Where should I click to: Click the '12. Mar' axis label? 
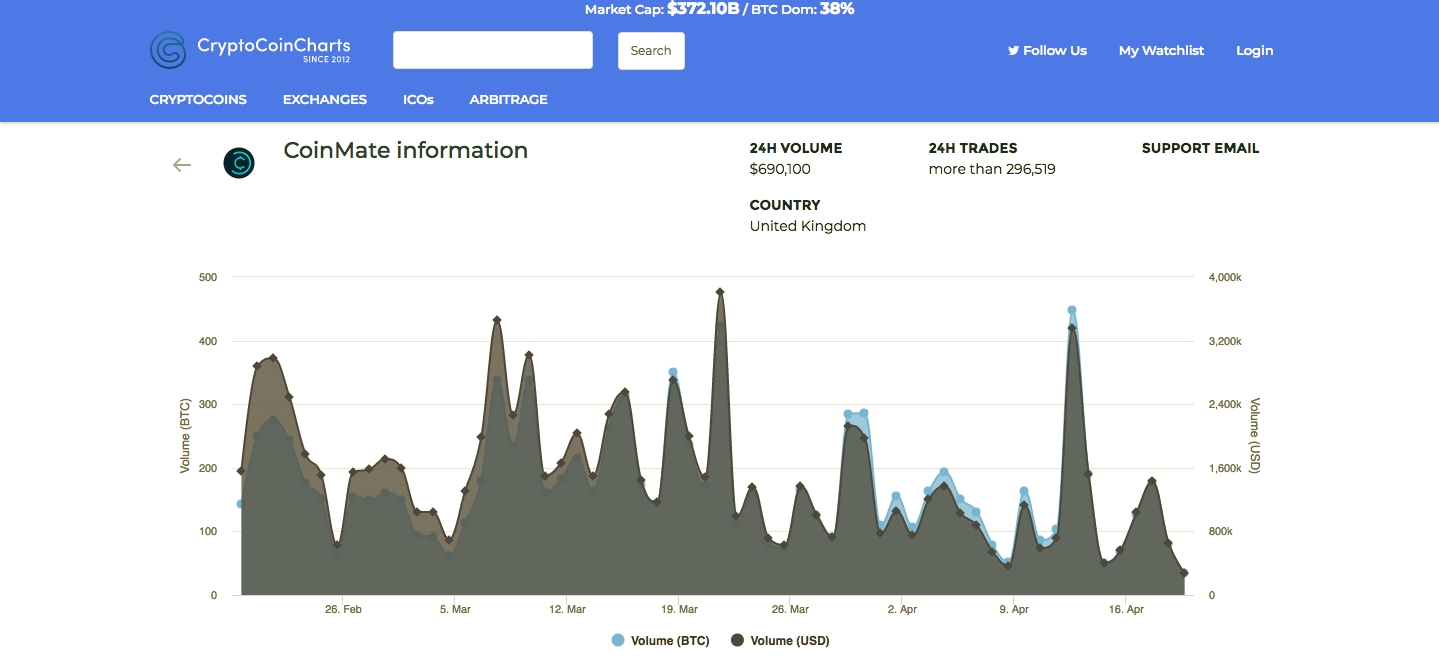point(567,609)
